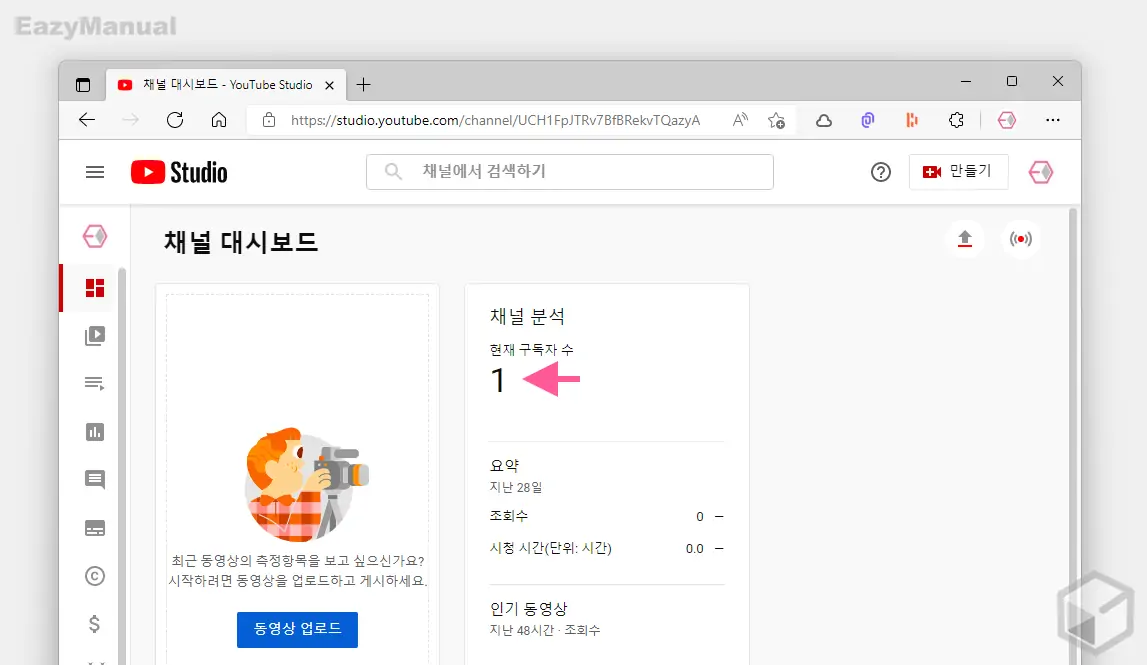Click the browser home icon
The height and width of the screenshot is (665, 1147).
click(x=219, y=120)
